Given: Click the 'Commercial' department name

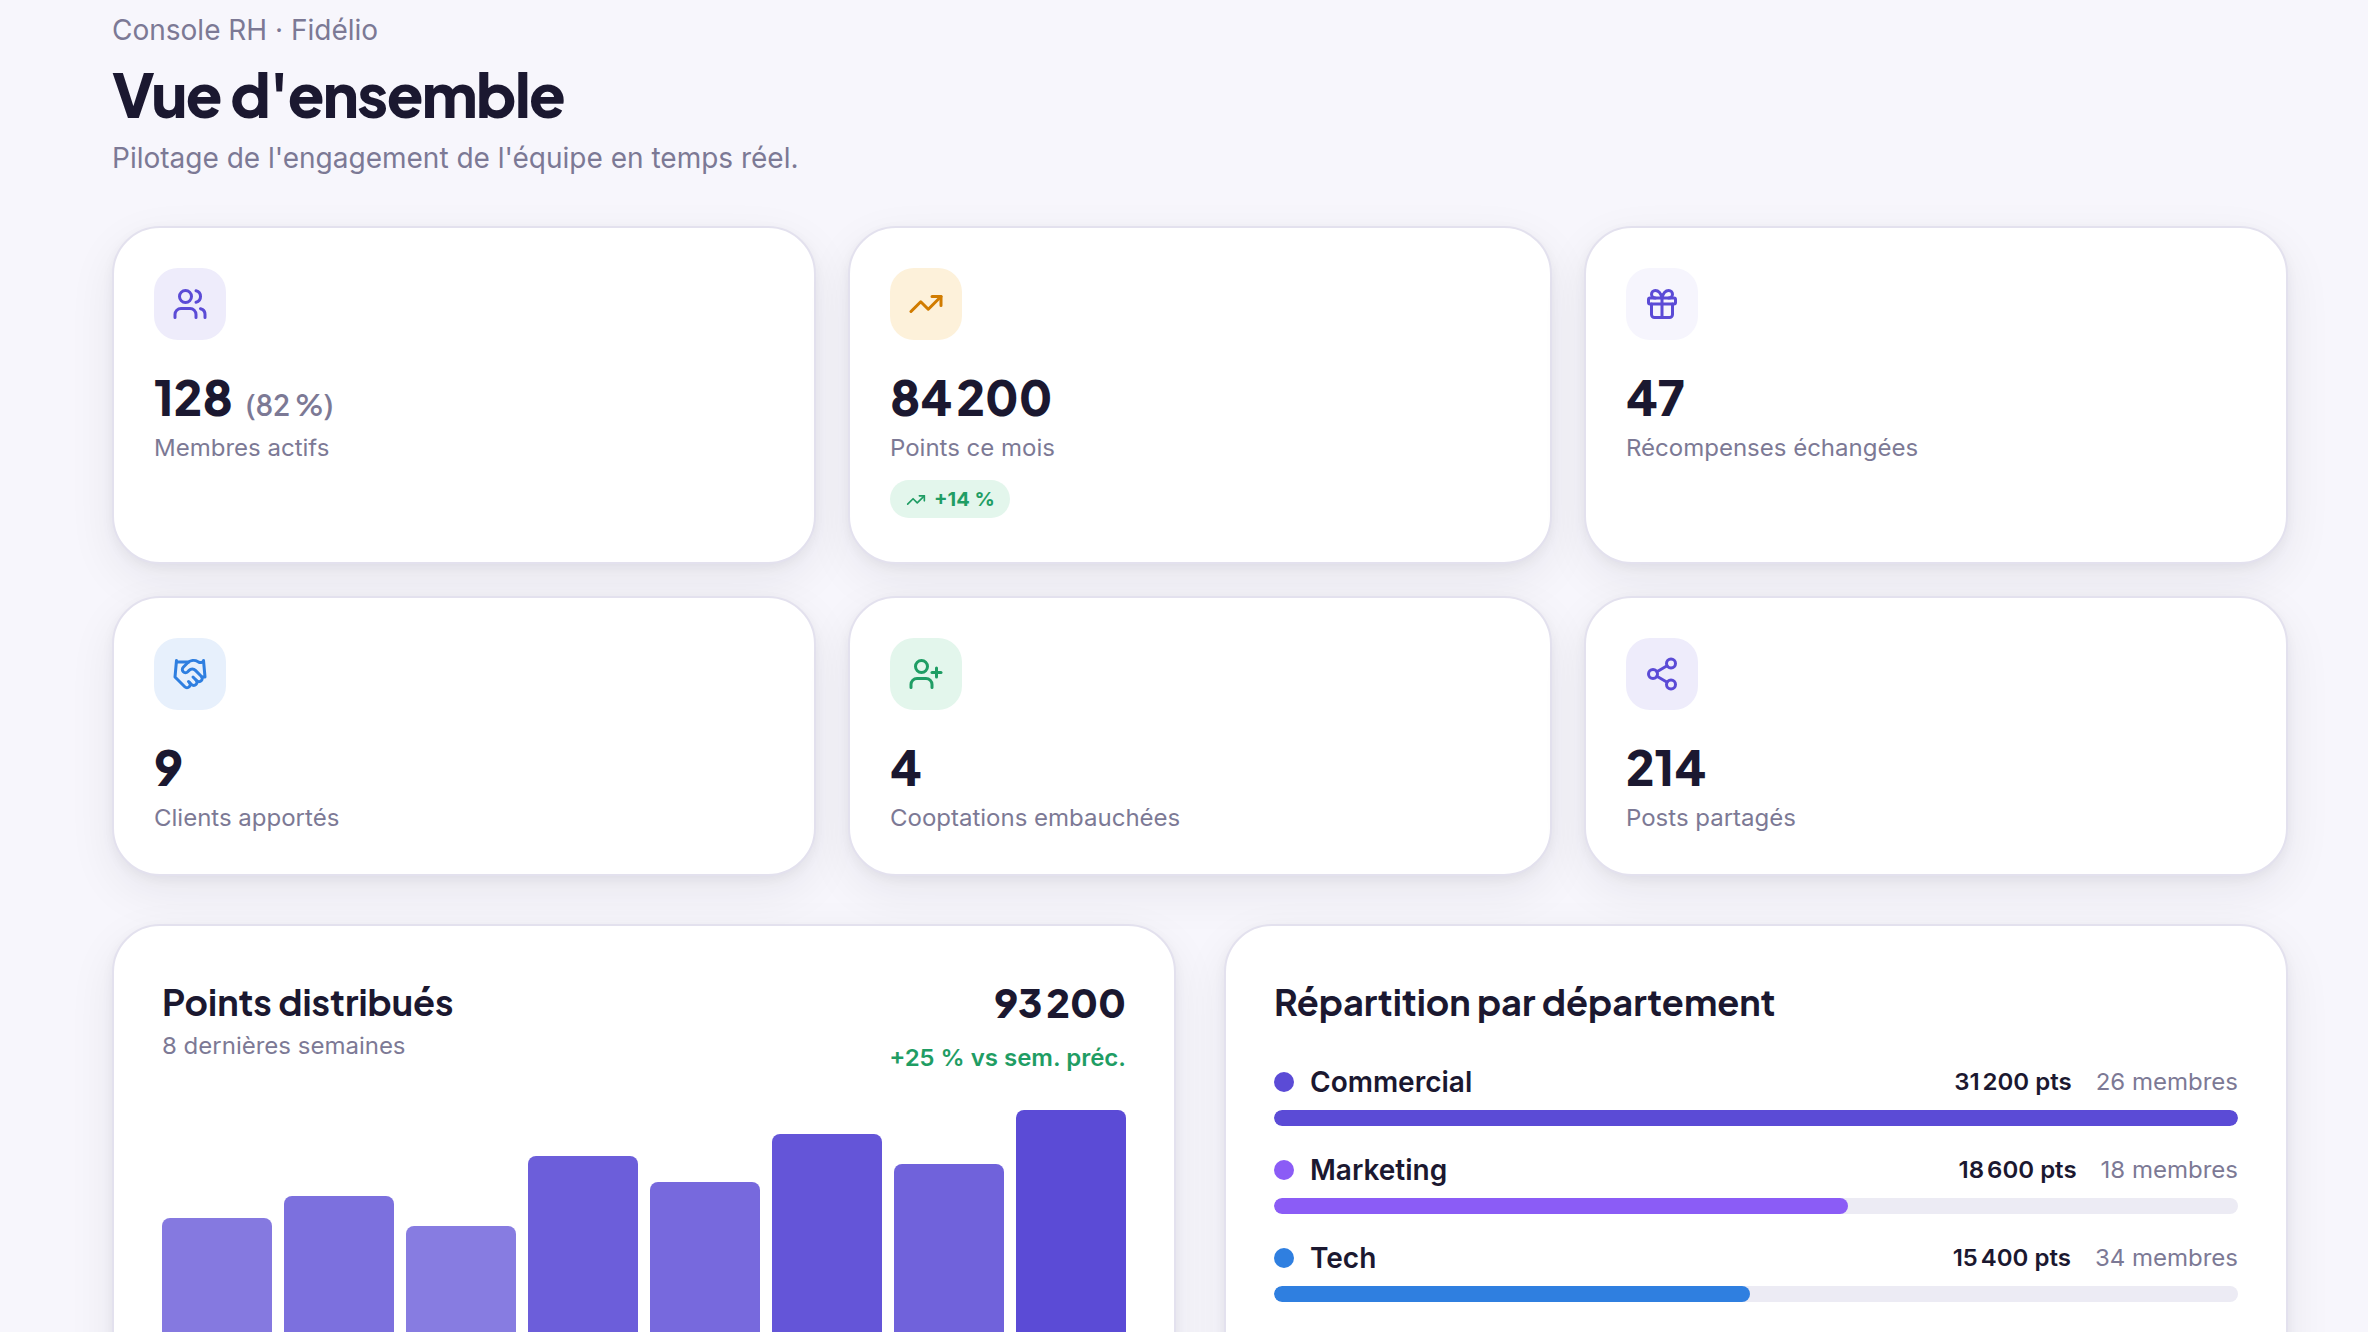Looking at the screenshot, I should pyautogui.click(x=1391, y=1082).
